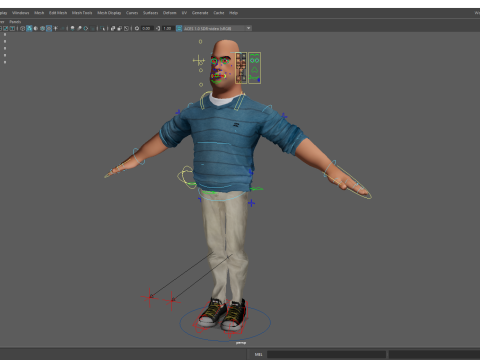The image size is (480, 360).
Task: Click the Safe Action icon
Action: click(6, 28)
